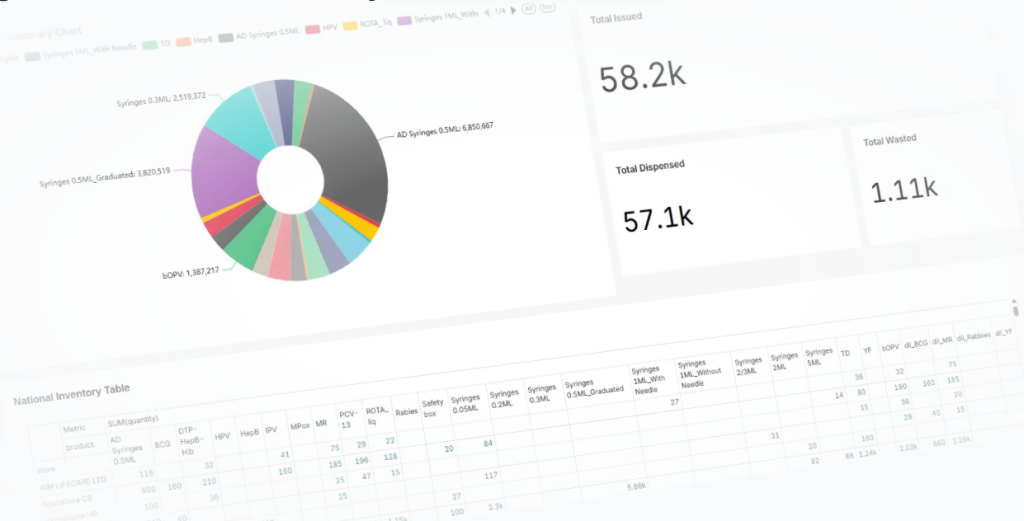Sort by the Rabies column header

pos(405,409)
